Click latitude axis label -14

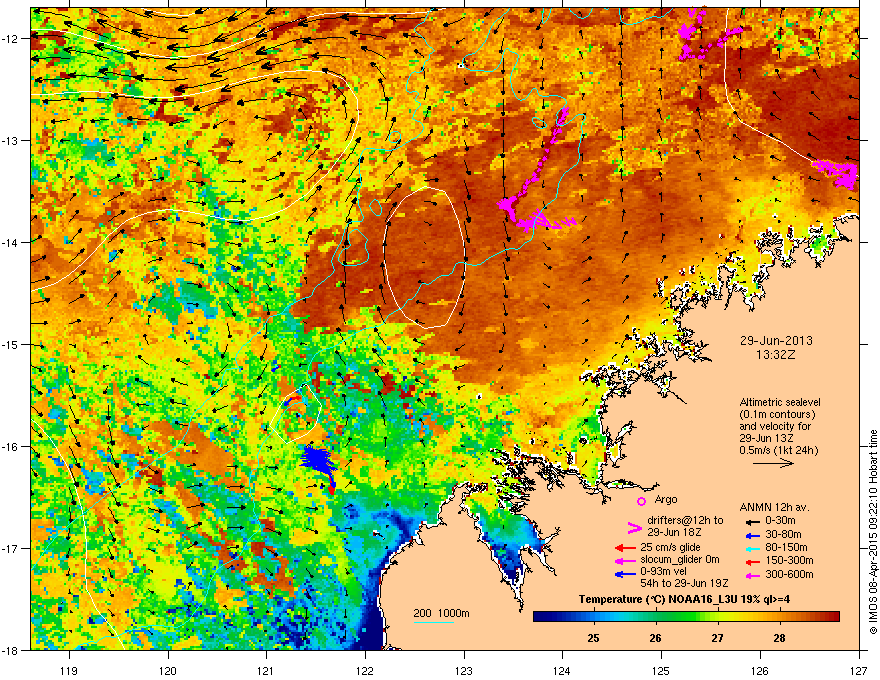coord(10,242)
